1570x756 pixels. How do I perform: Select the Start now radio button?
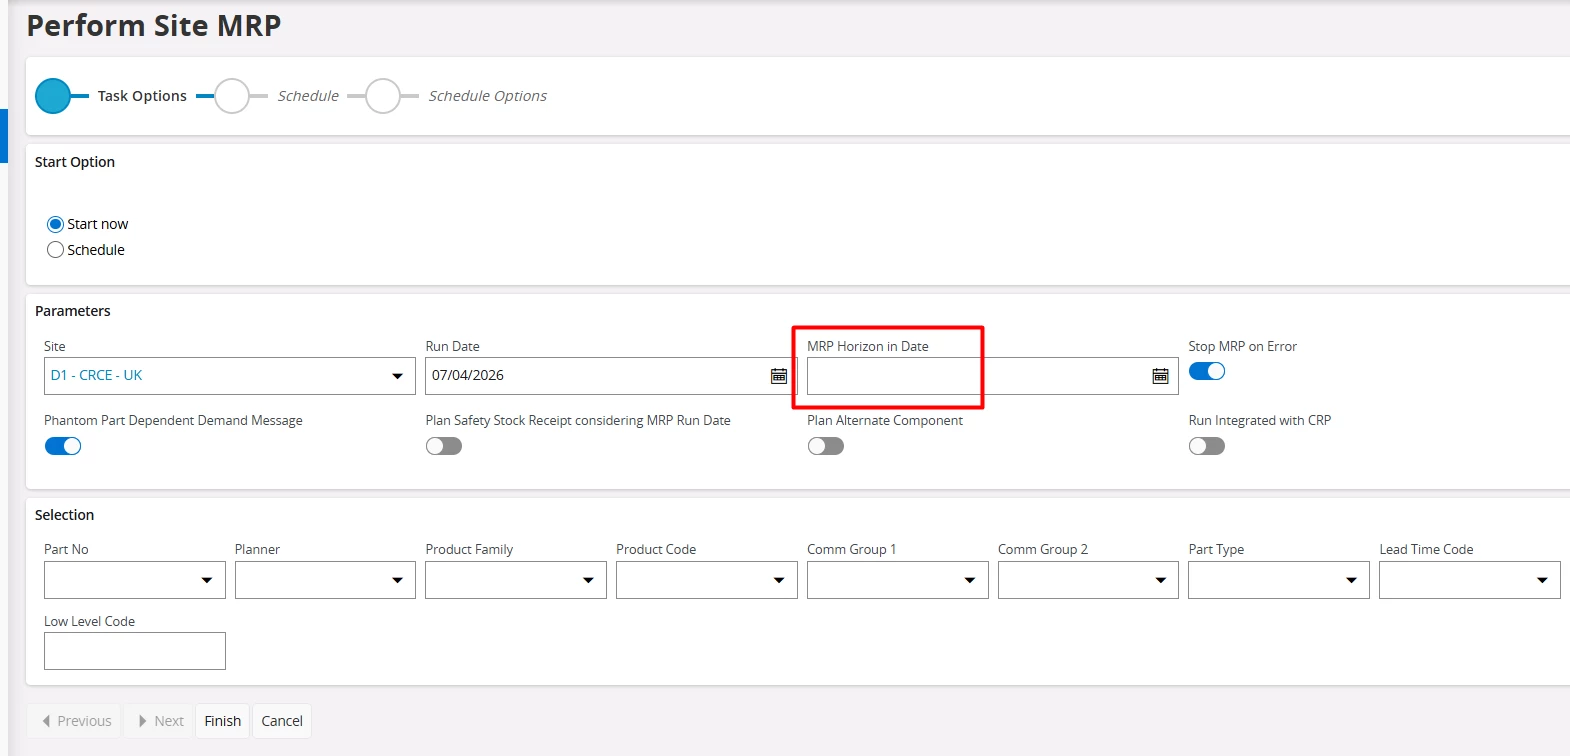(x=56, y=224)
